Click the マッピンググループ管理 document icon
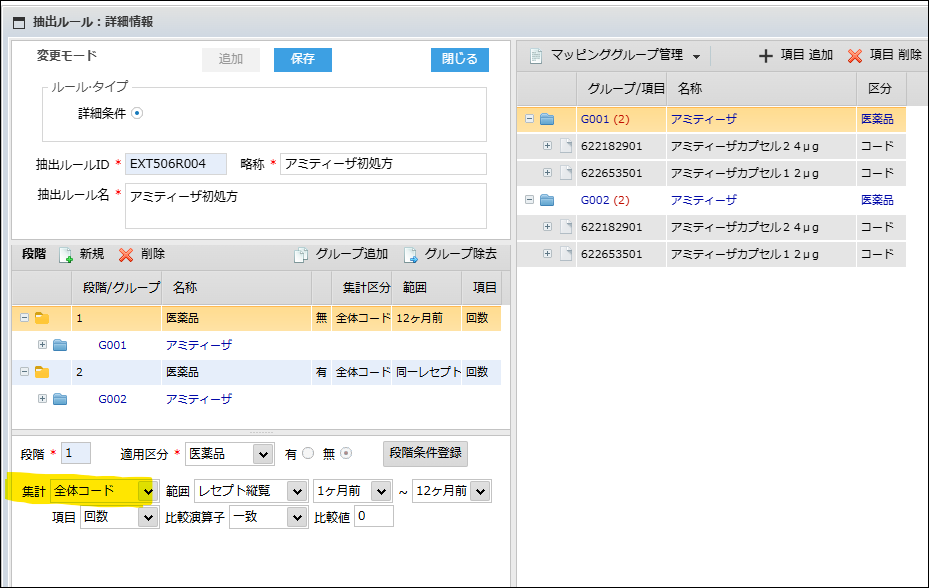The height and width of the screenshot is (588, 929). coord(536,56)
